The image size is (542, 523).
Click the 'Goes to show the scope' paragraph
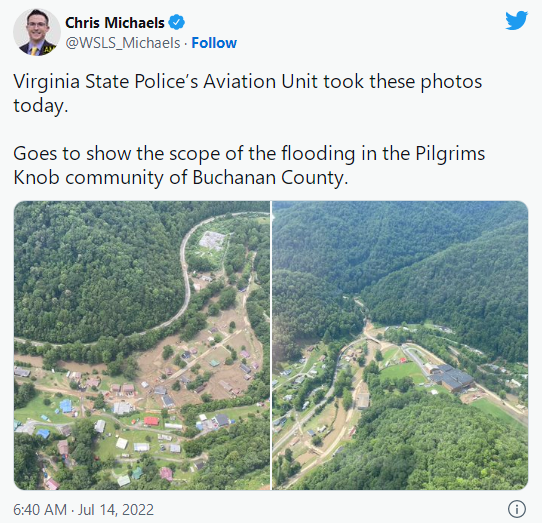coord(249,166)
